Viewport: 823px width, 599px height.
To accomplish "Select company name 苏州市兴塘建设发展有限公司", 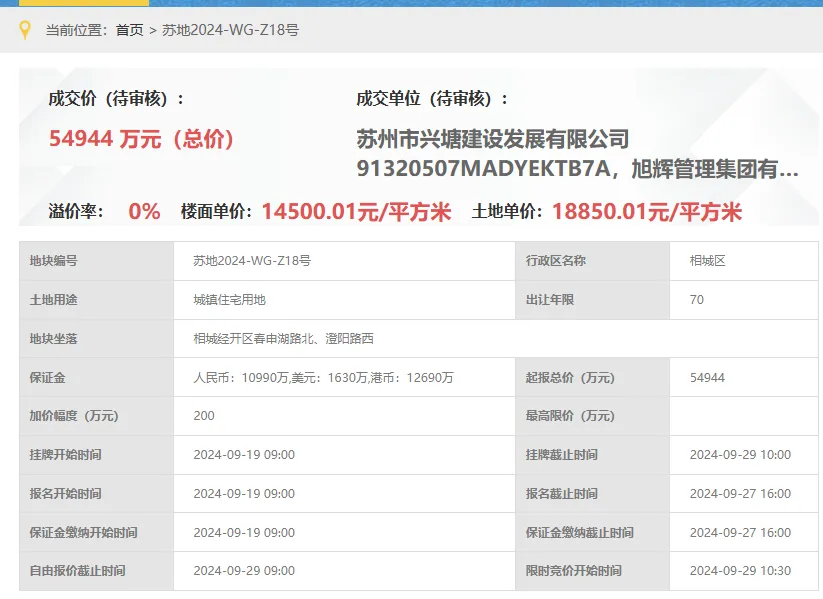I will coord(493,139).
